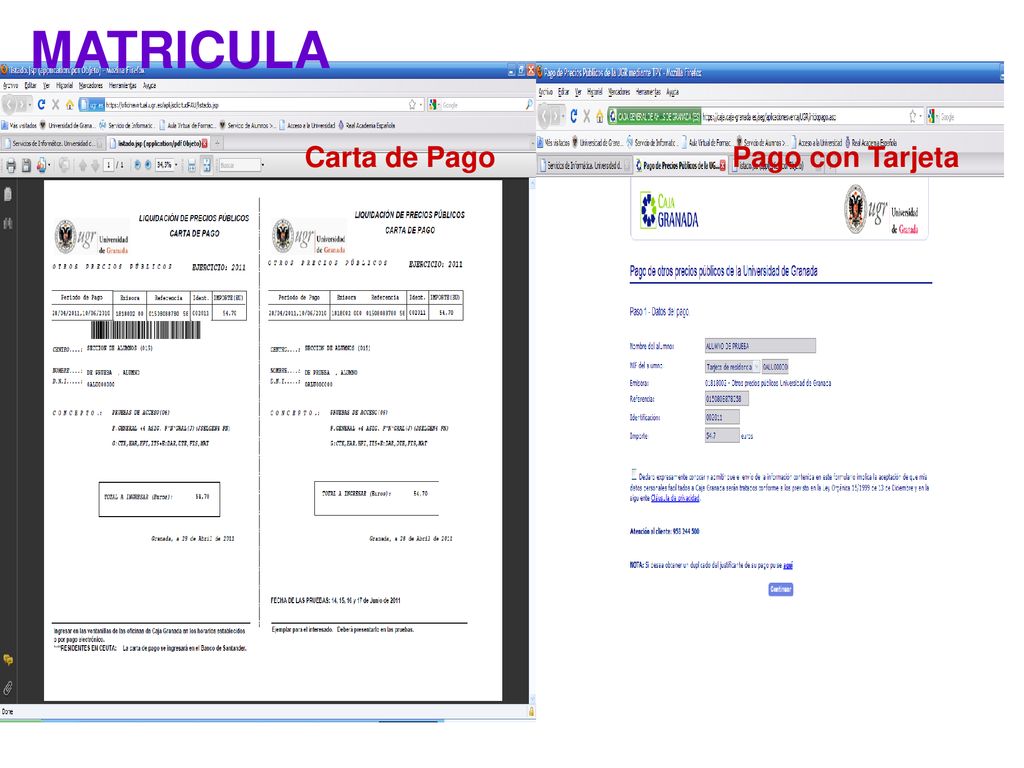Open 'Acceso a la Universidad' bookmark in right window
The width and height of the screenshot is (1024, 768).
tap(816, 142)
